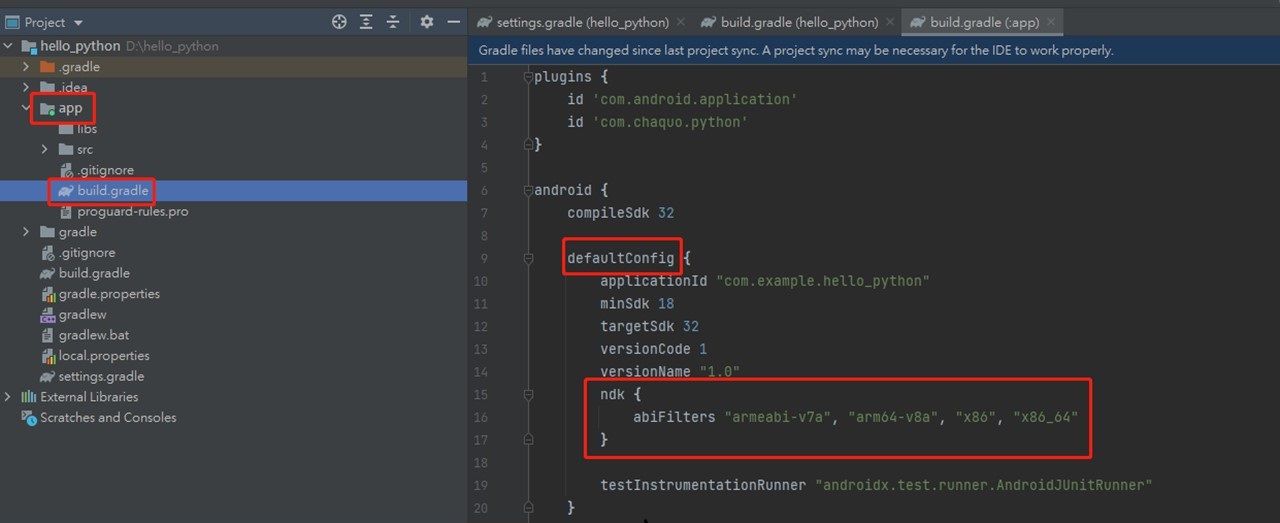Click the .idea folder name

72,87
